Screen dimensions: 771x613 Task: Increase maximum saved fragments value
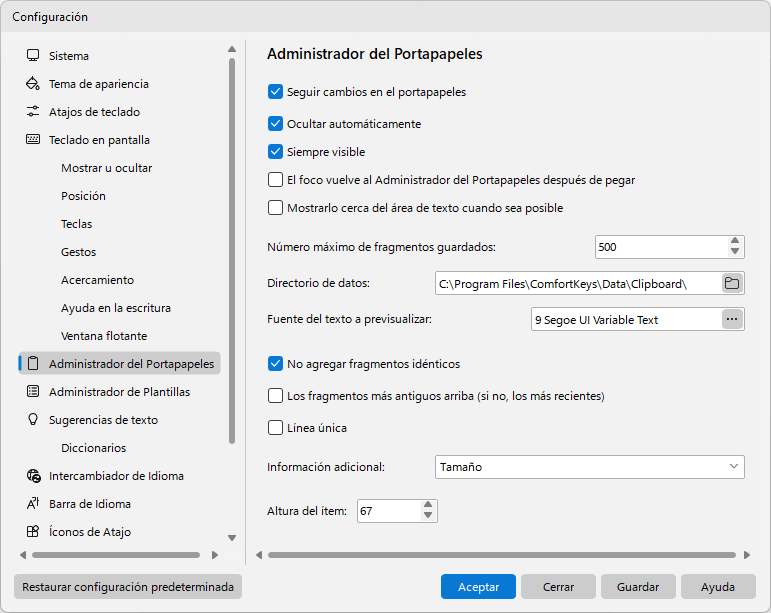tap(735, 241)
